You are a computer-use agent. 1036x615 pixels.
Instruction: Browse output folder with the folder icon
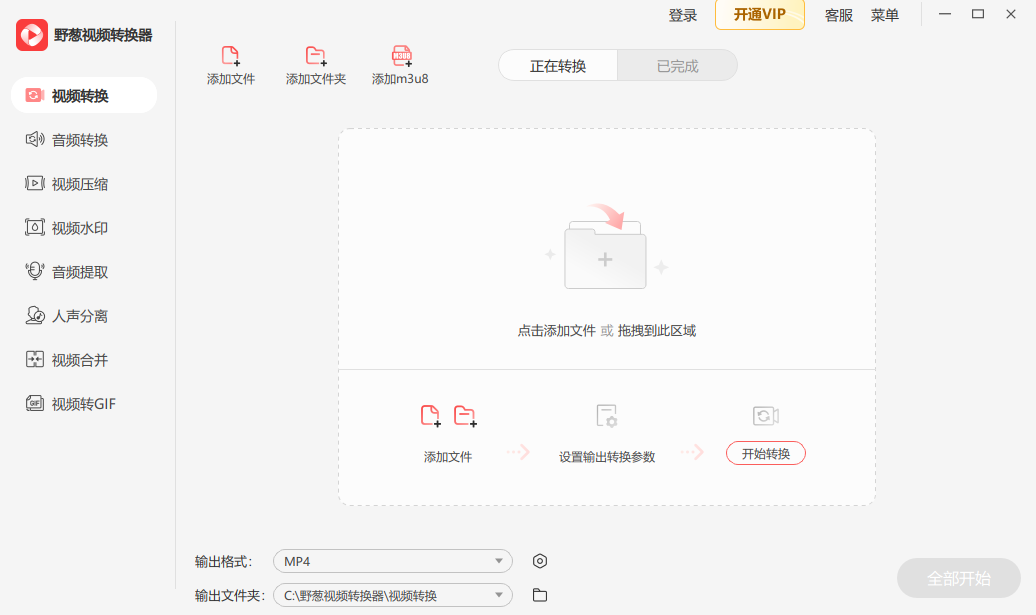tap(539, 595)
